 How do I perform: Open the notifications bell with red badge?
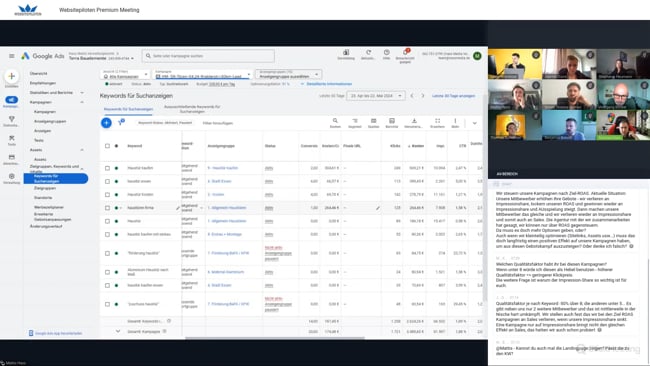[405, 53]
